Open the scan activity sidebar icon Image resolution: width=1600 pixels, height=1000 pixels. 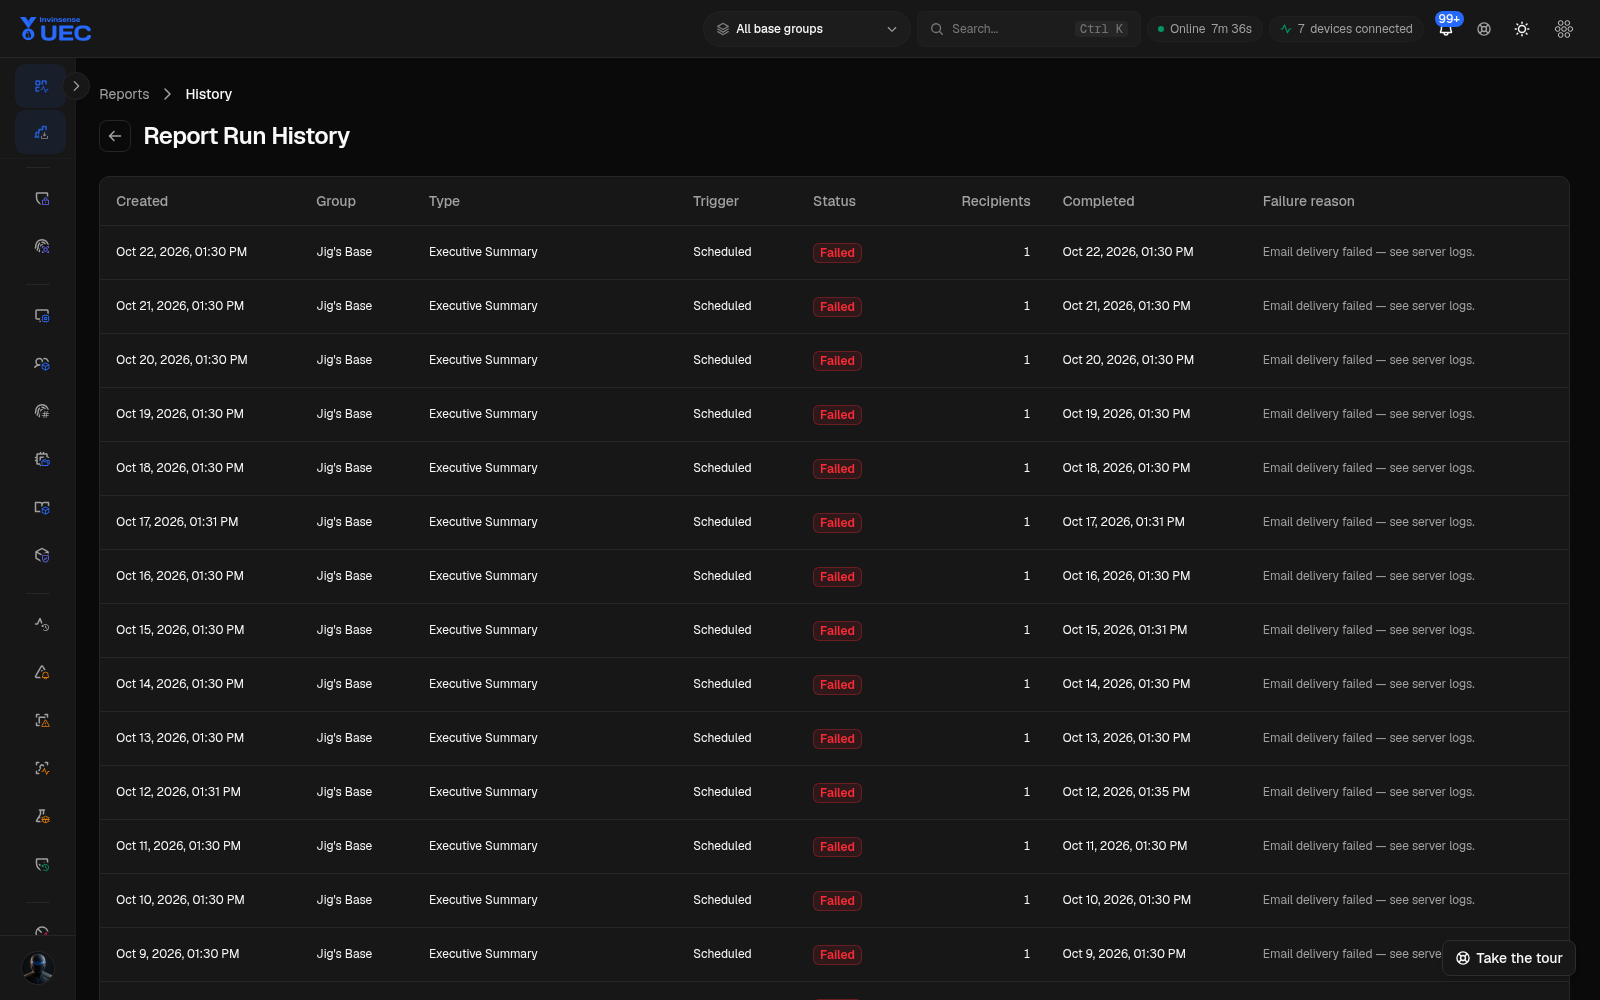point(42,768)
